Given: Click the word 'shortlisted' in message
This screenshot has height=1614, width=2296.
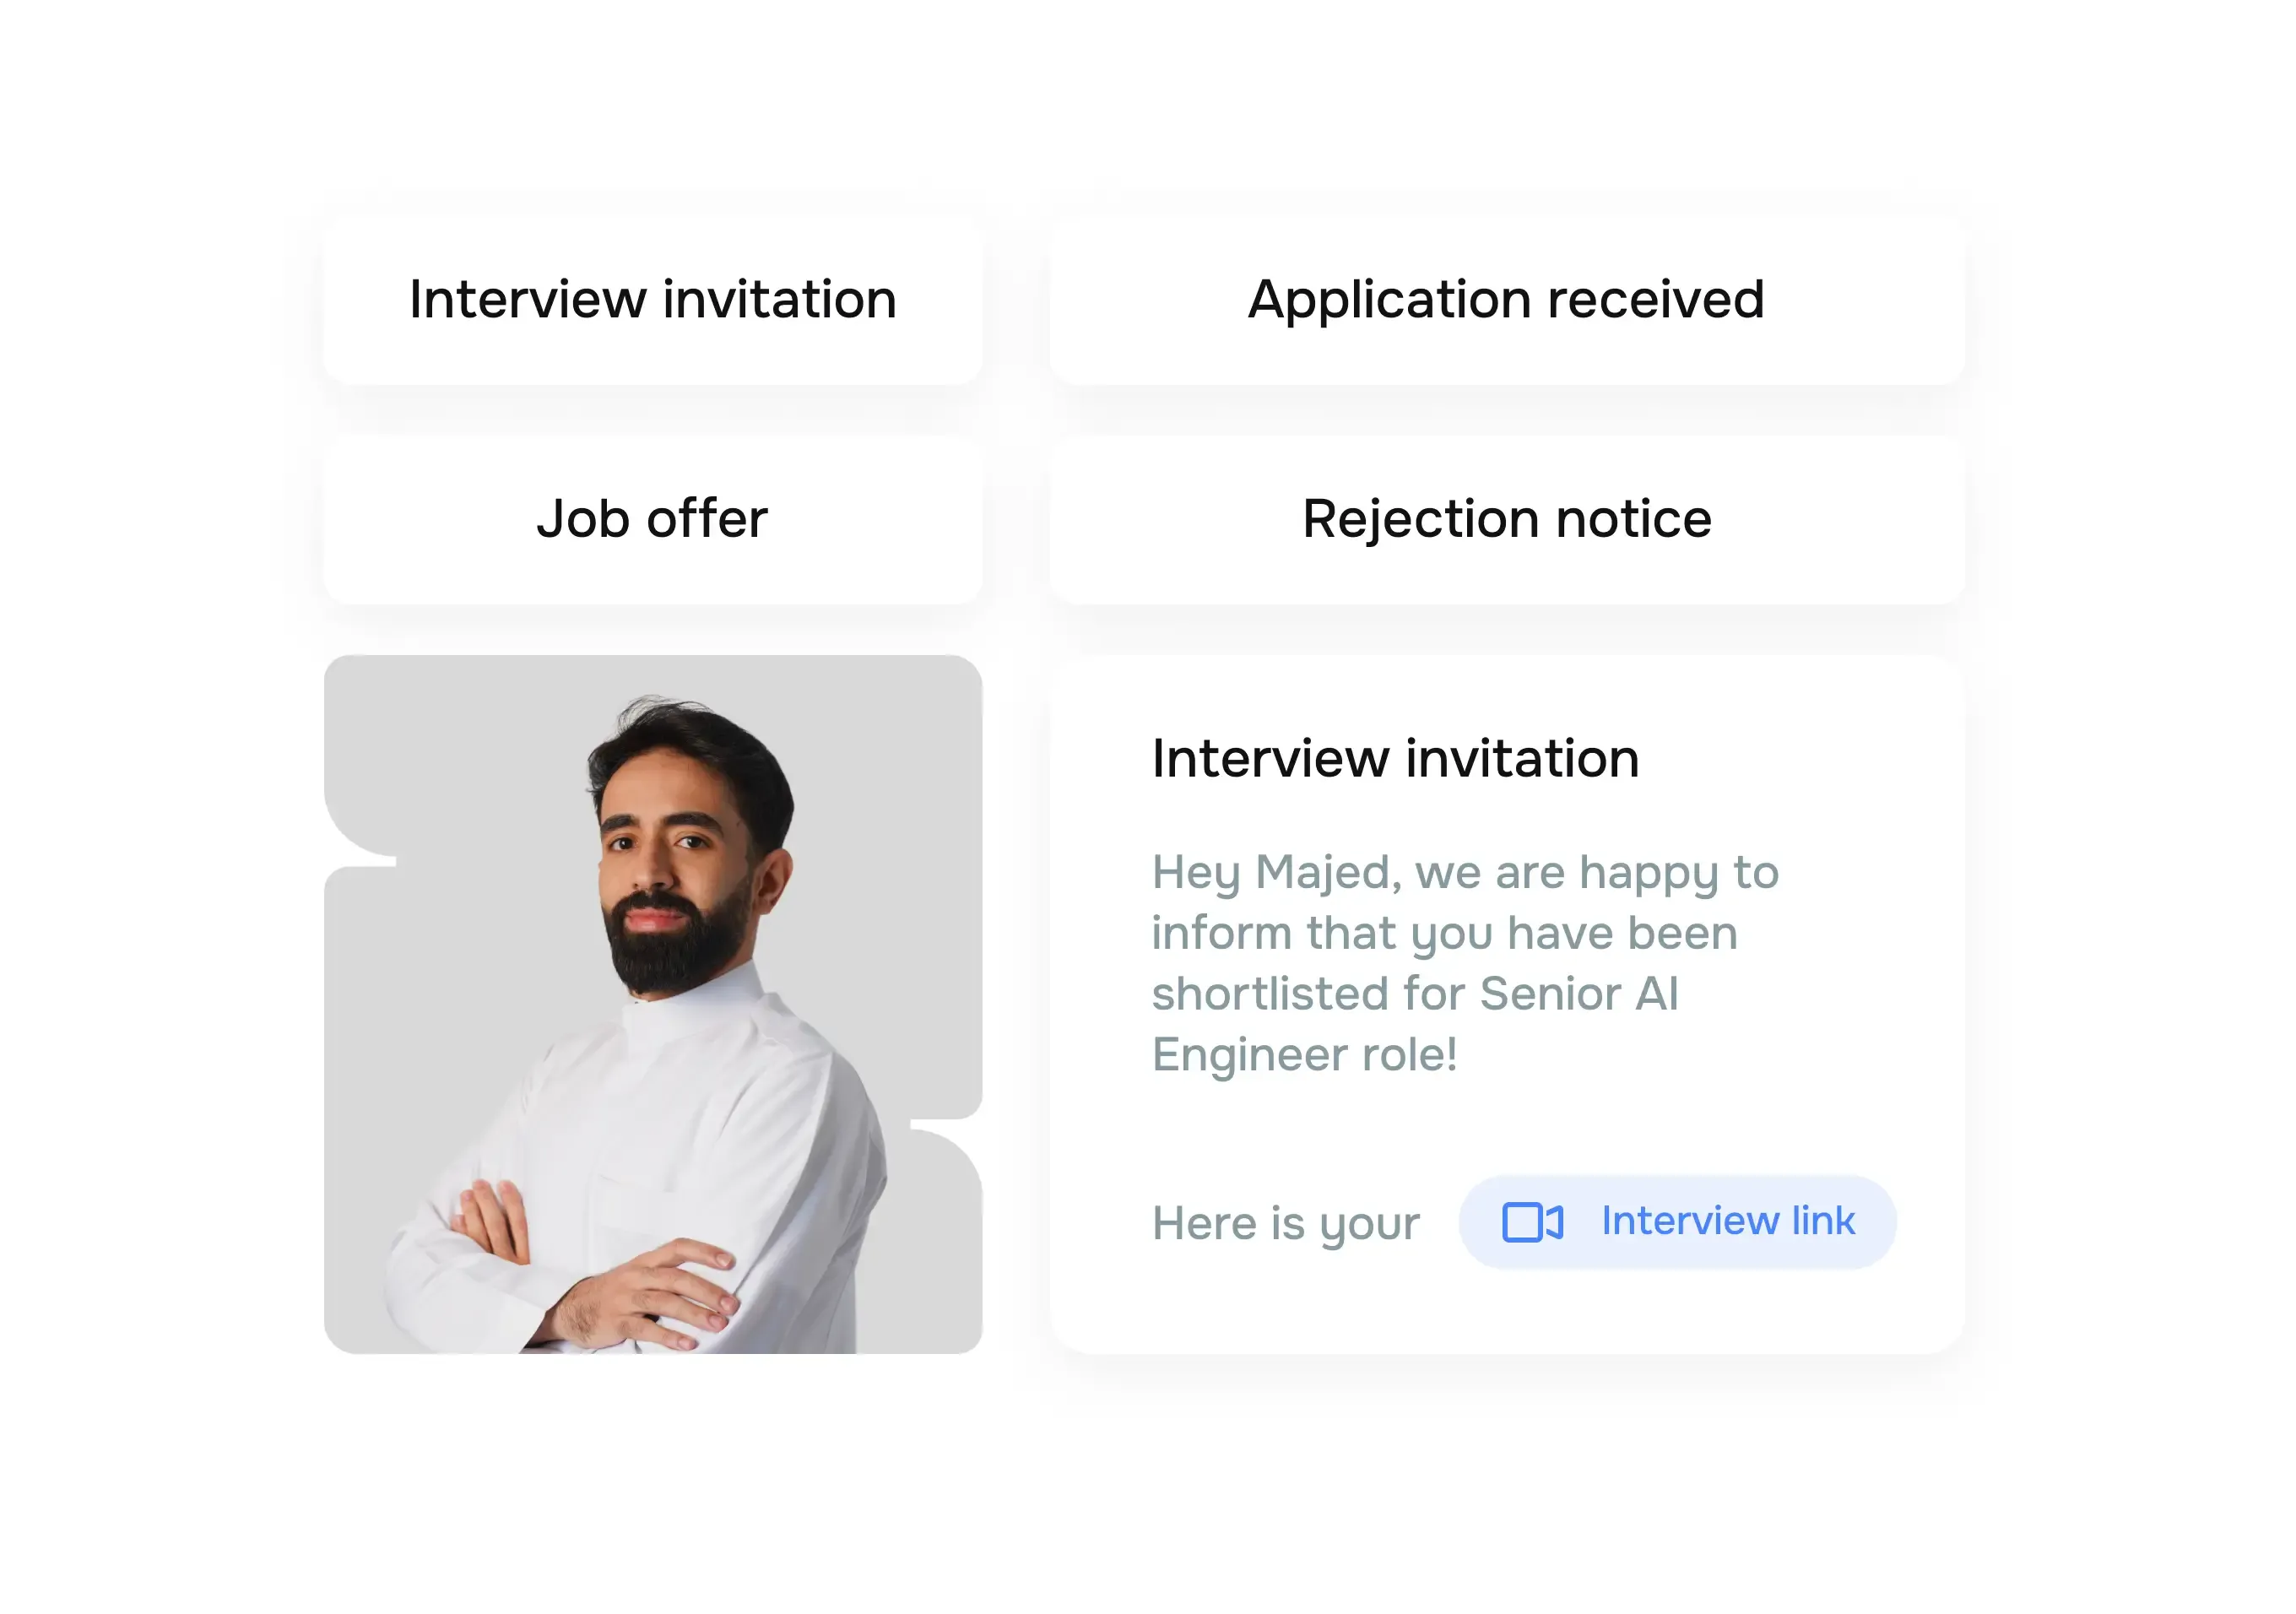Looking at the screenshot, I should click(x=1269, y=994).
